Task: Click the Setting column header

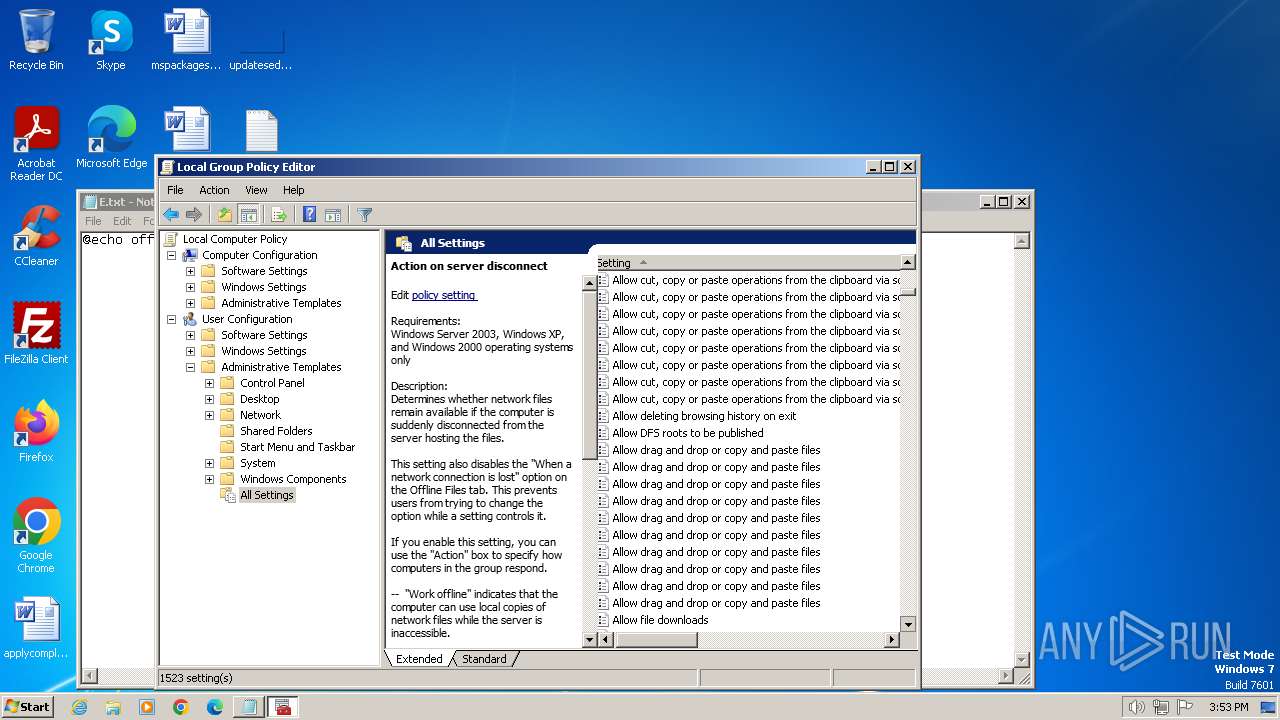Action: coord(748,263)
